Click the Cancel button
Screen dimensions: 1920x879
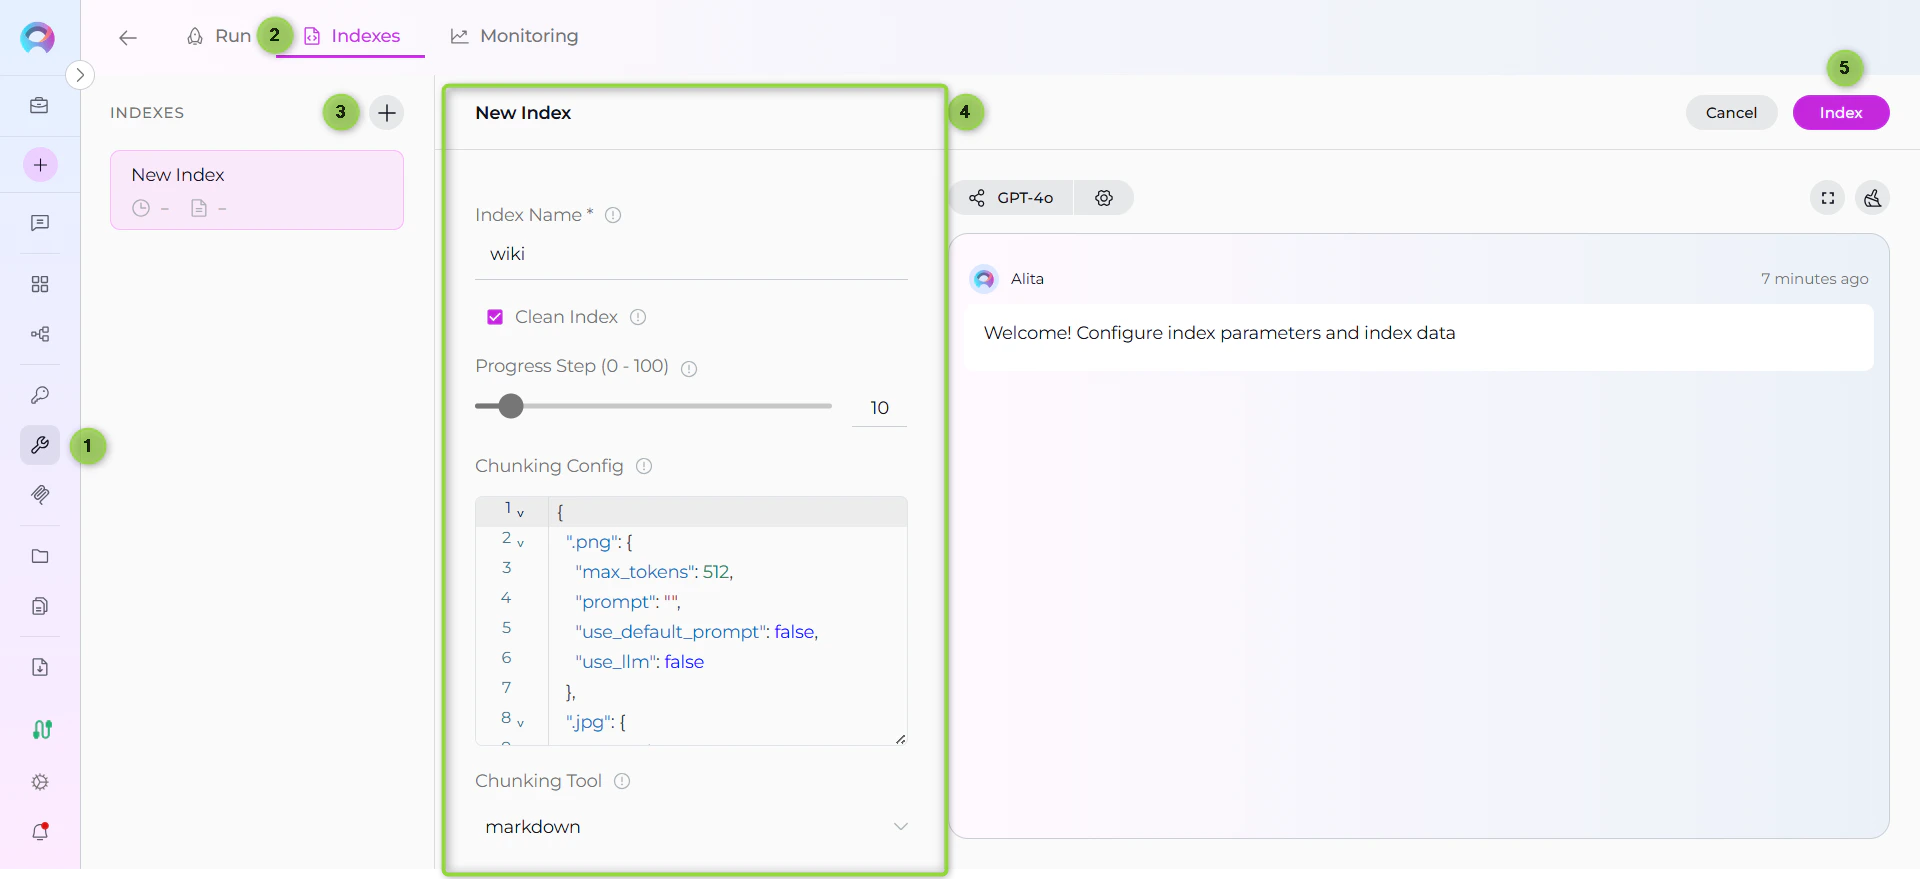[1731, 113]
